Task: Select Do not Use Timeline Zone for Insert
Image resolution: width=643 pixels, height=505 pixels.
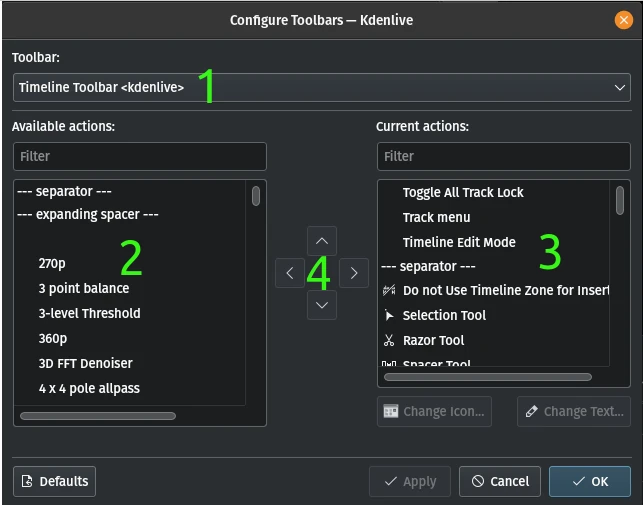Action: (506, 290)
